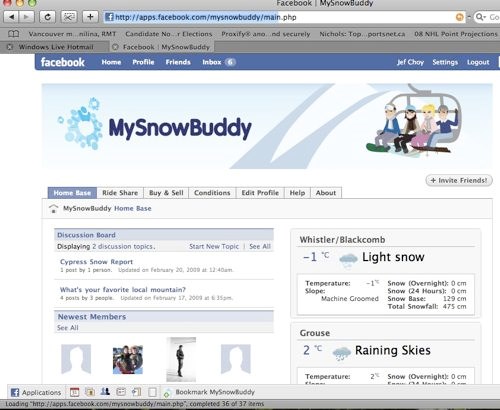
Task: Click the Facebook favicon in the address bar
Action: [109, 17]
